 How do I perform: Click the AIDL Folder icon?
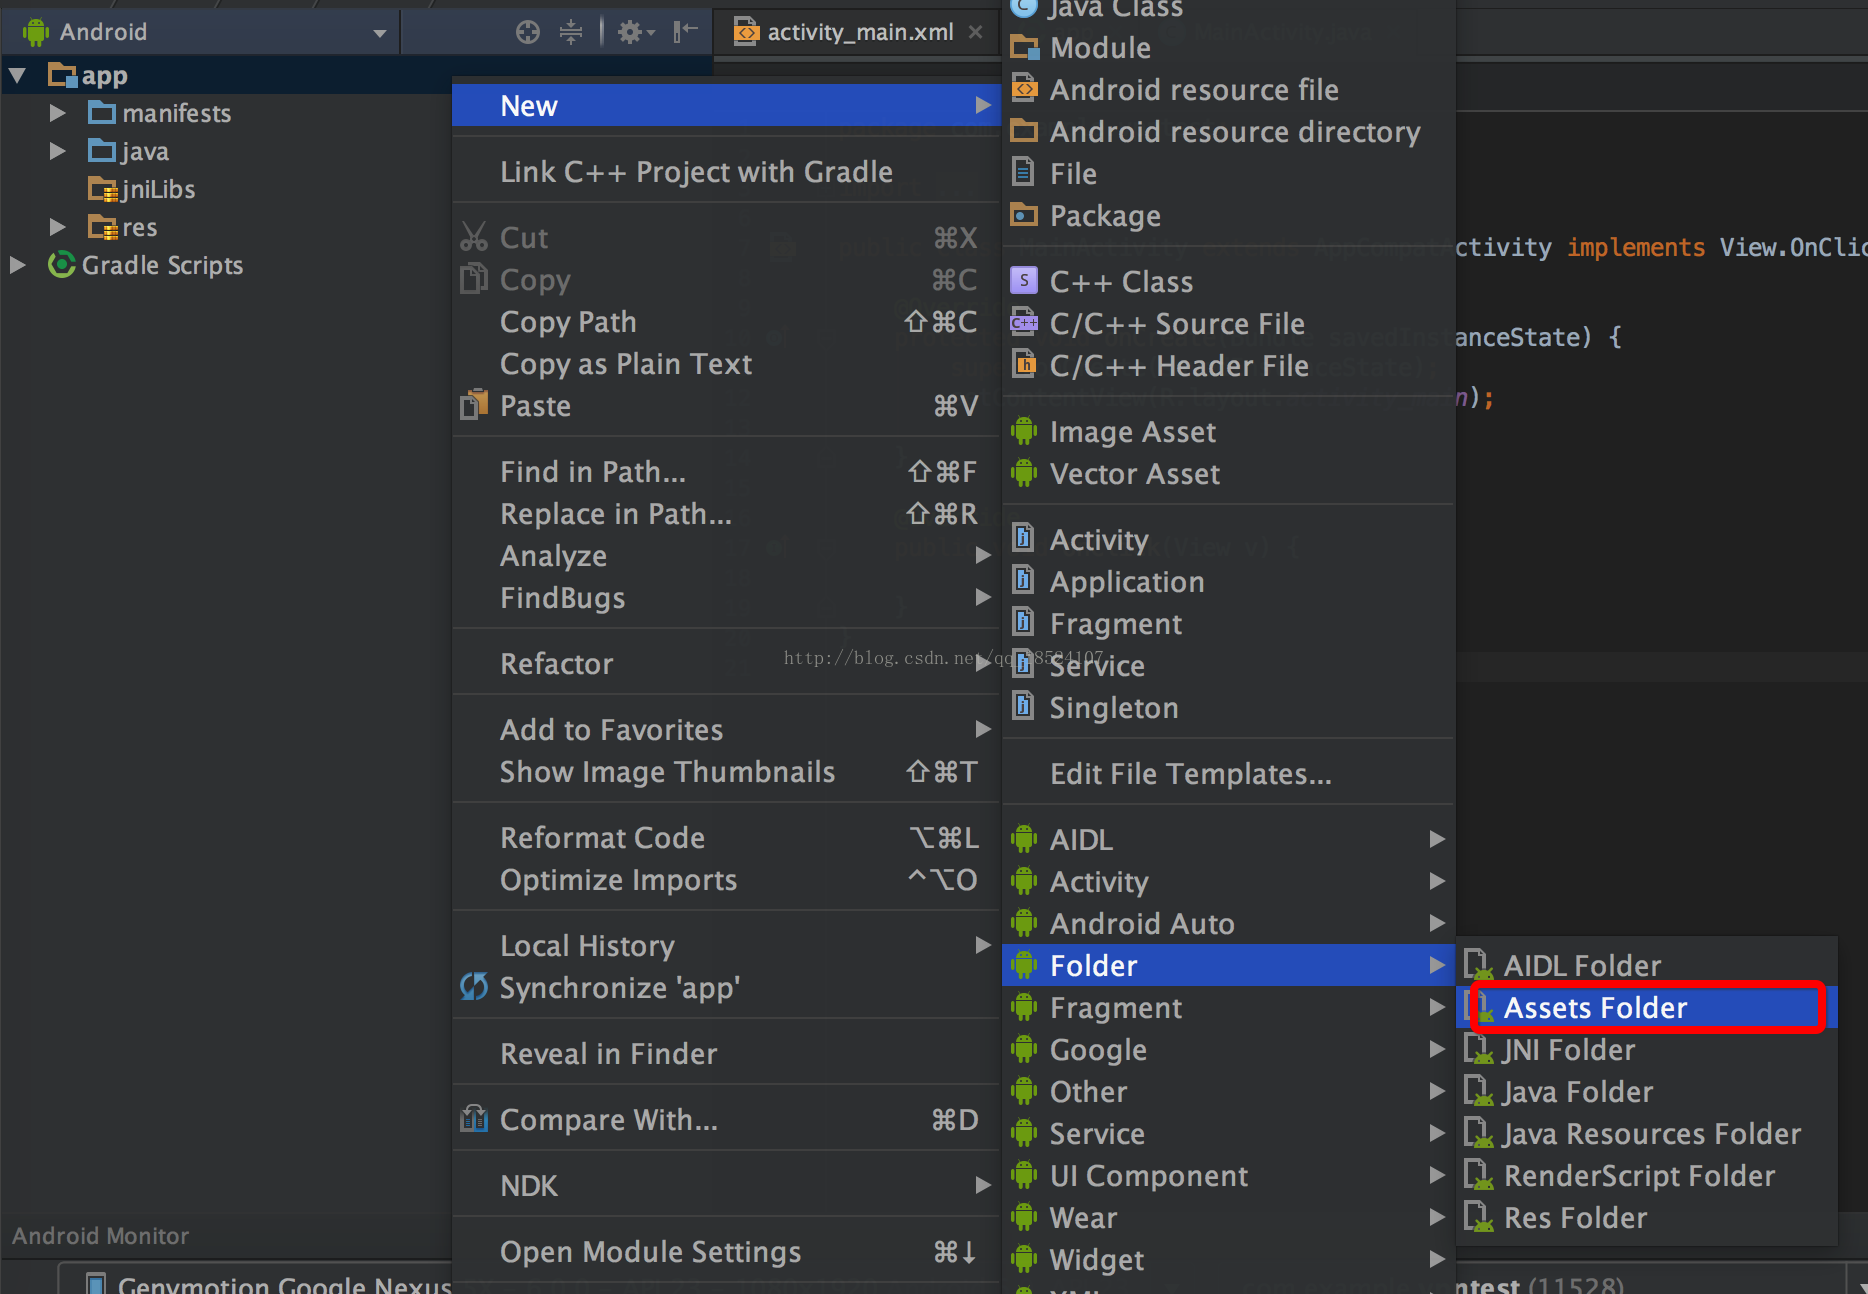[1478, 965]
